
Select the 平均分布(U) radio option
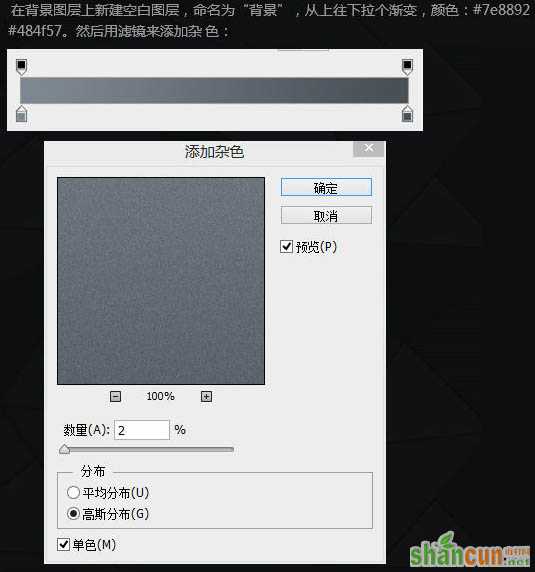[73, 492]
